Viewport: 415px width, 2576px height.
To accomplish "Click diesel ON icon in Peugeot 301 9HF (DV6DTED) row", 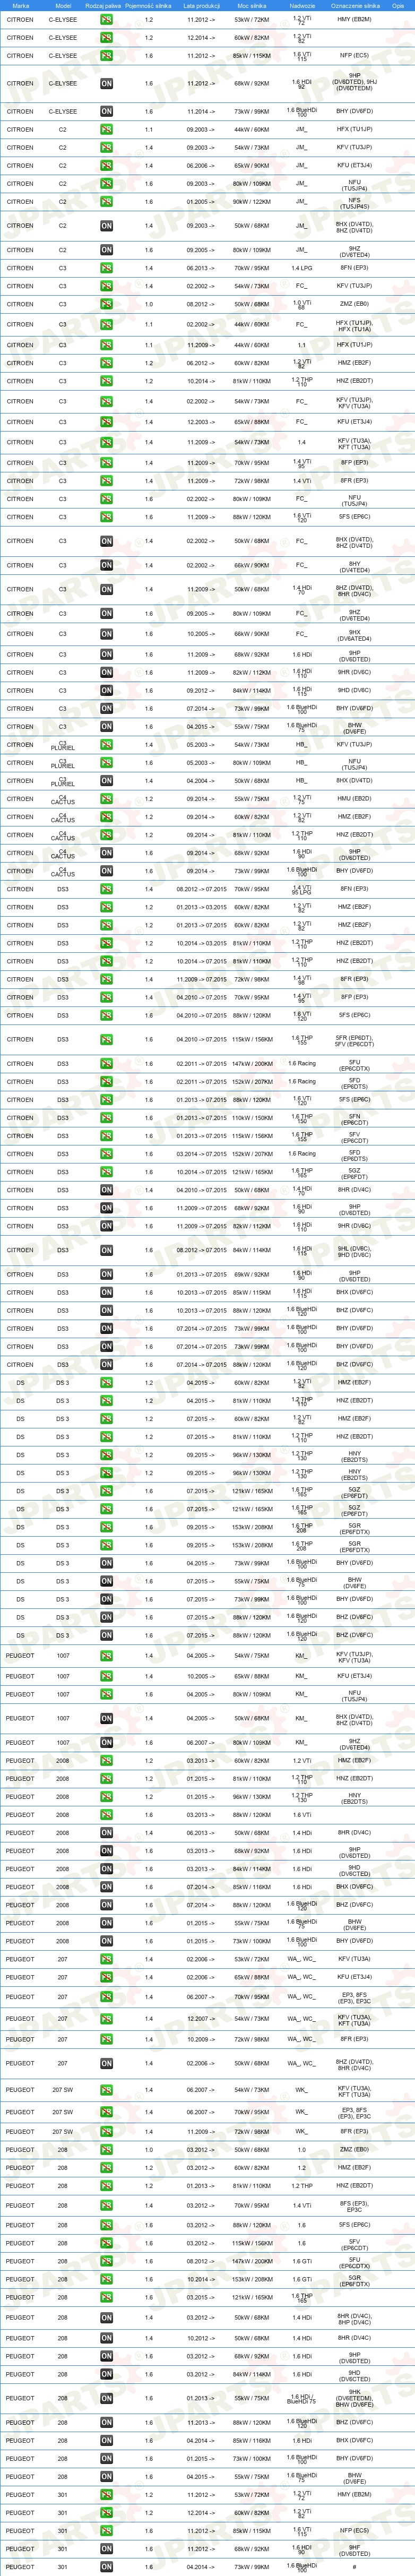I will (106, 2548).
